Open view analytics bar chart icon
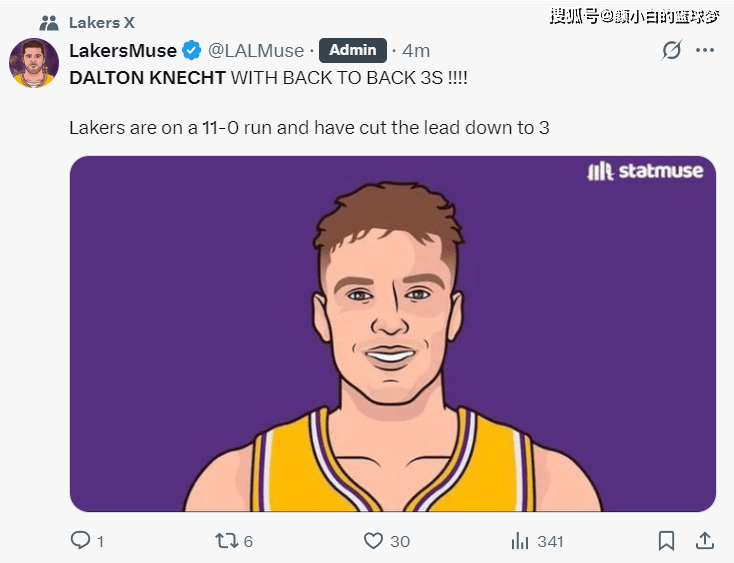Image resolution: width=734 pixels, height=563 pixels. pos(519,540)
